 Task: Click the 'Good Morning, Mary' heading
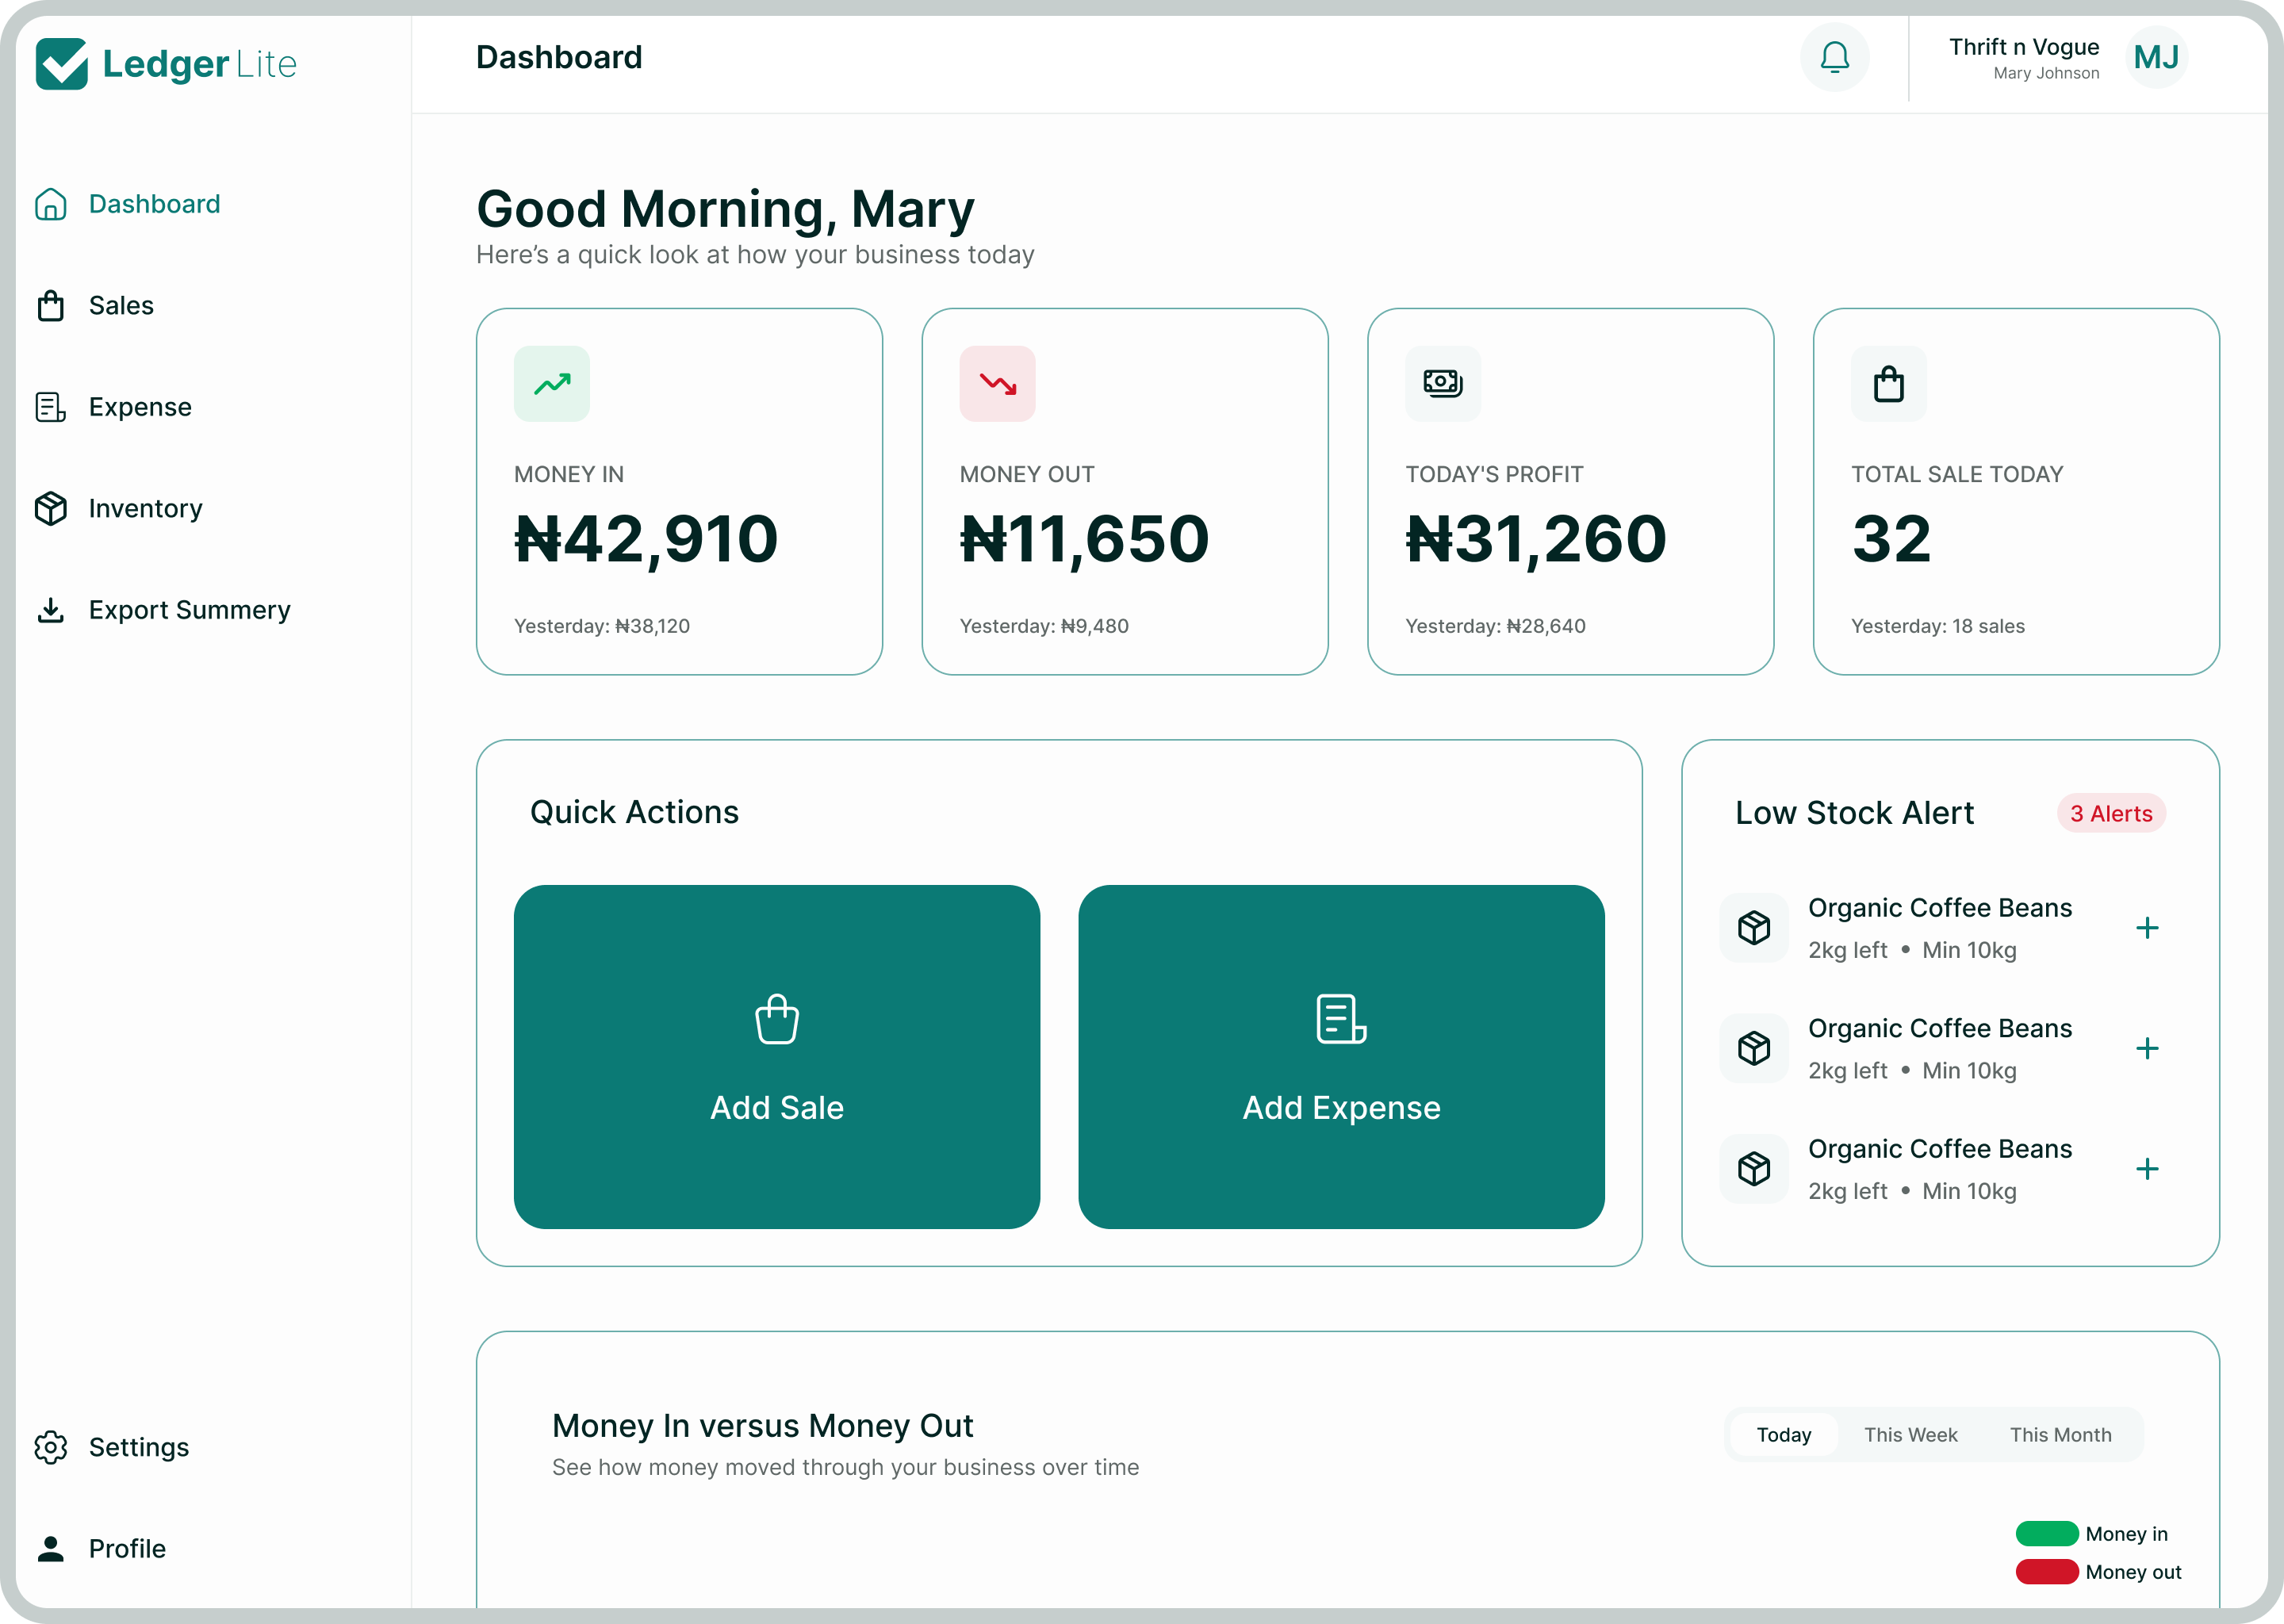(725, 209)
